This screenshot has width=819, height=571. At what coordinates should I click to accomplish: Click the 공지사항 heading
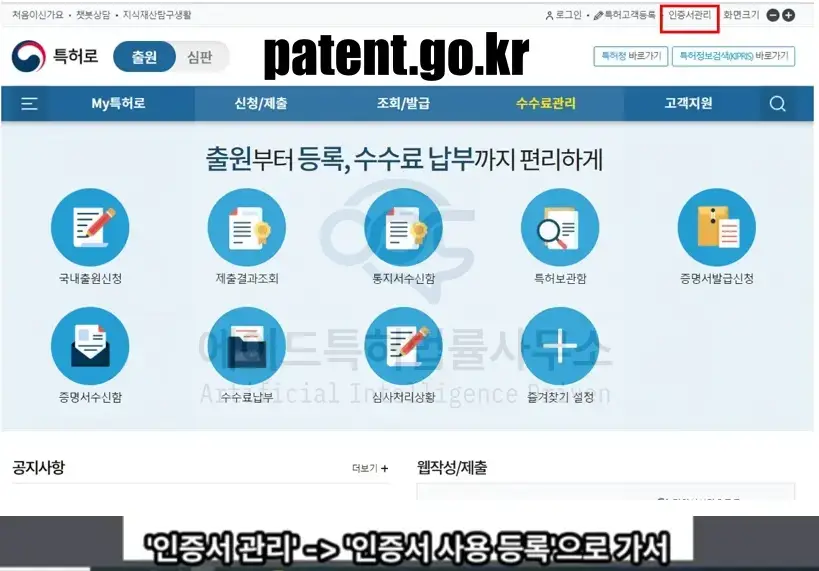[x=39, y=467]
